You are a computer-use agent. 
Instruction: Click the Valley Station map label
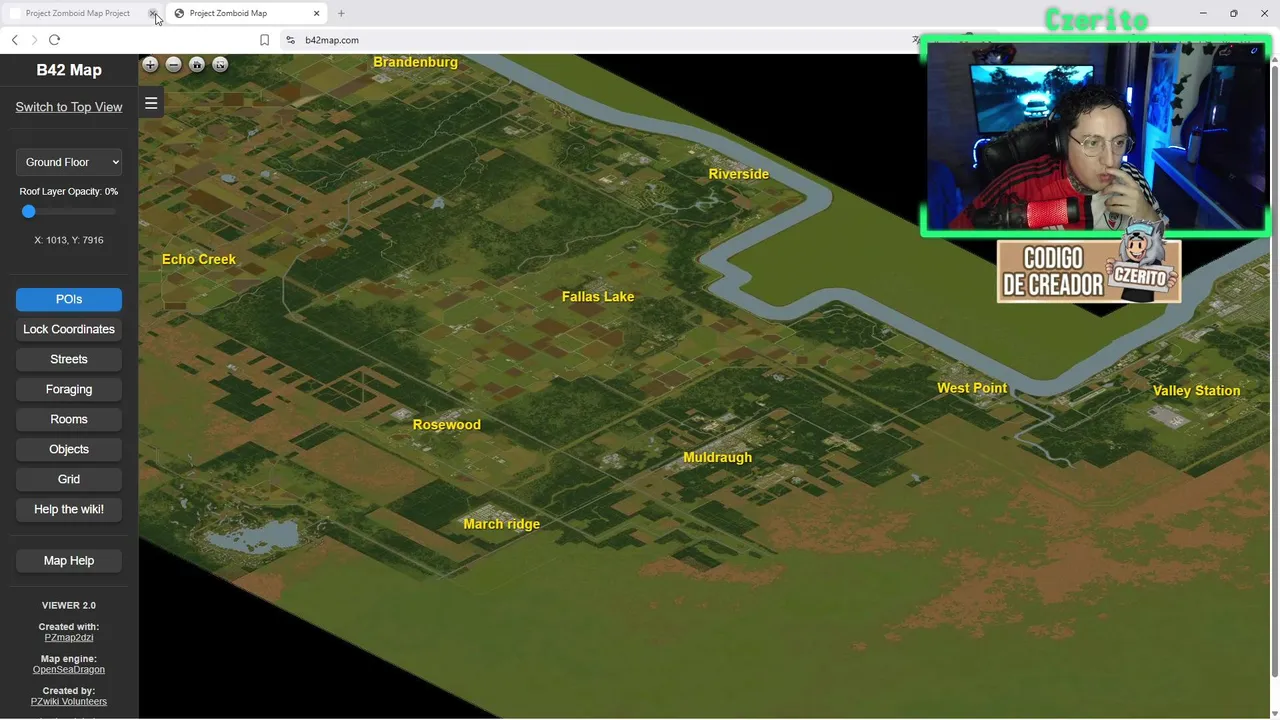pos(1196,391)
